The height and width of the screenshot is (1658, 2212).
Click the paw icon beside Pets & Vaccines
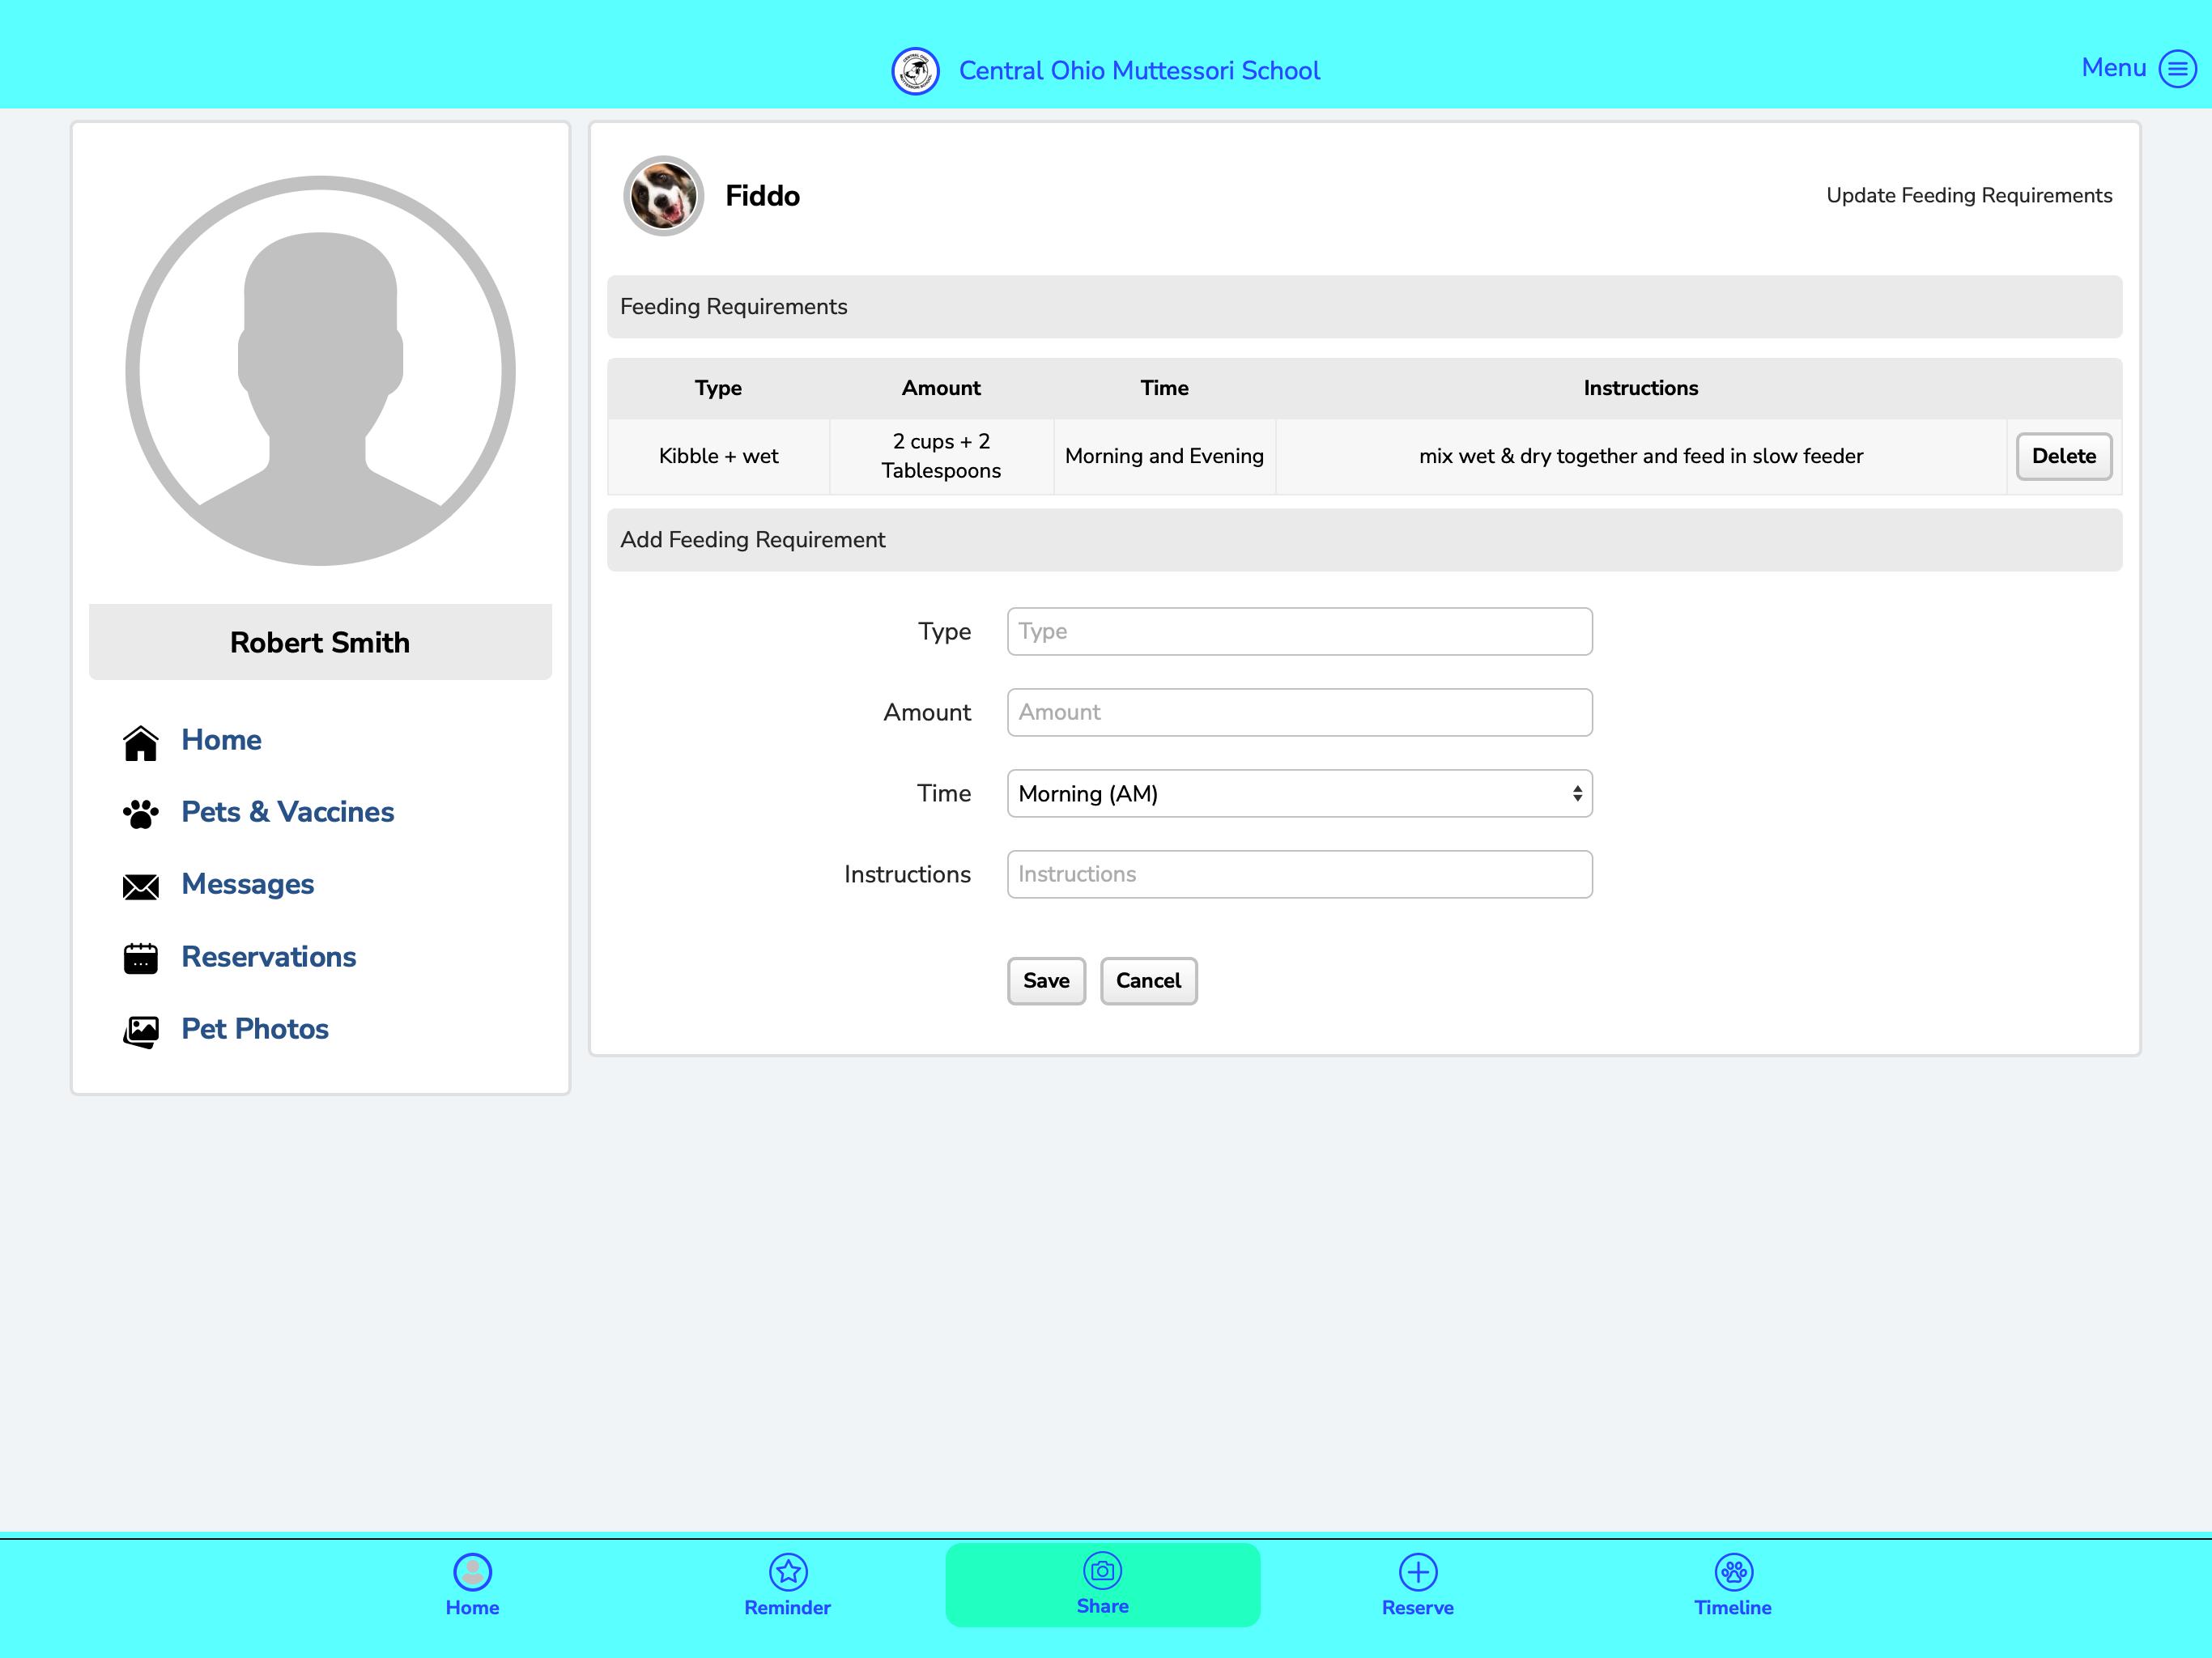141,814
